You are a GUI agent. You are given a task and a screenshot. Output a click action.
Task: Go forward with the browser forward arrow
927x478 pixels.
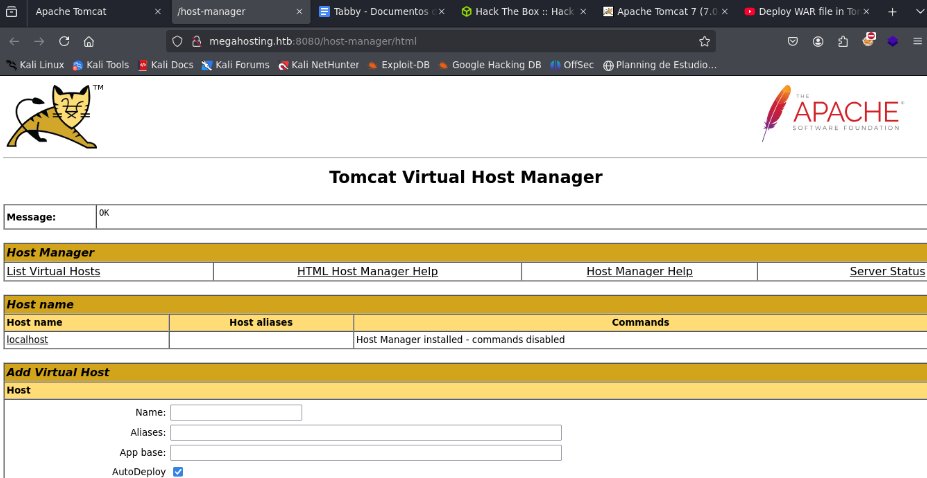[x=39, y=41]
